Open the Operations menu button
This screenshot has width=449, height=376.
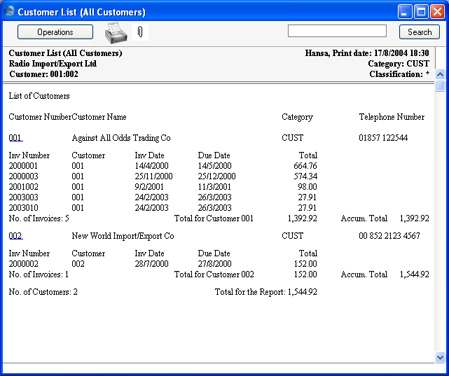[55, 32]
